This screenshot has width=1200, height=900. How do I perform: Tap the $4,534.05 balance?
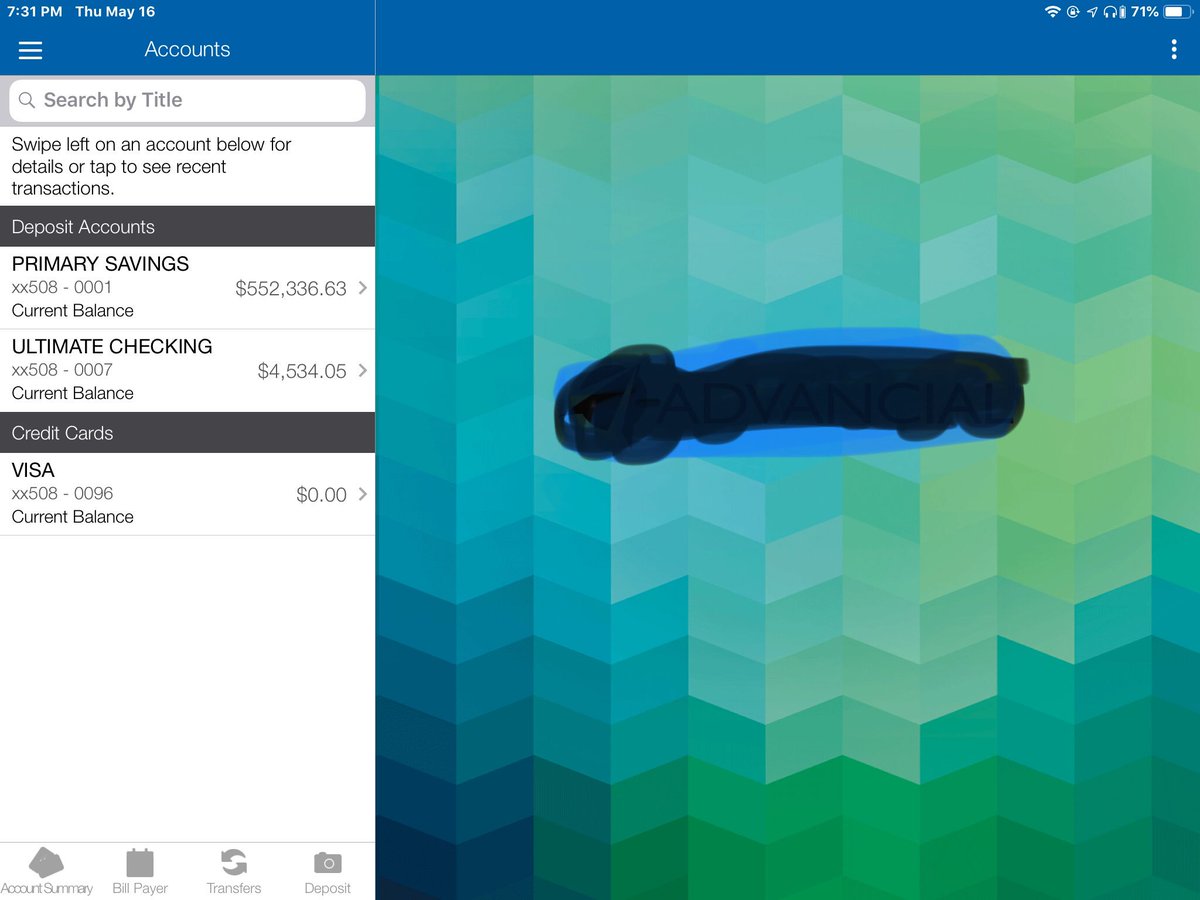tap(302, 371)
